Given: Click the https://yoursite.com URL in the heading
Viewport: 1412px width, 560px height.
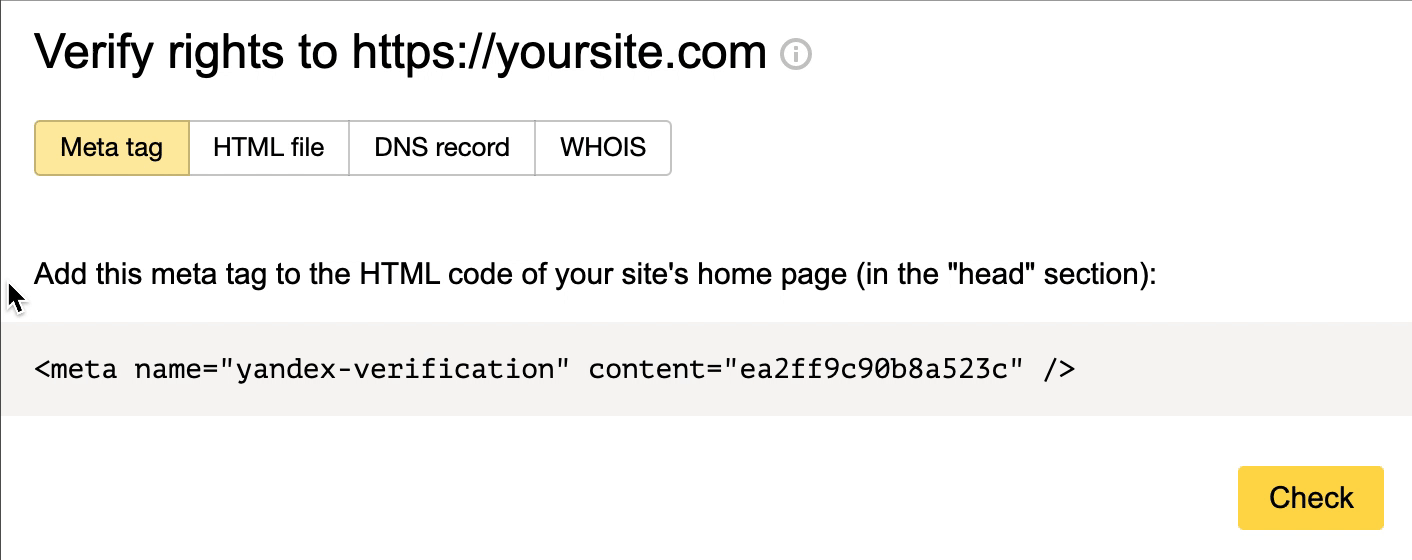Looking at the screenshot, I should click(x=559, y=53).
